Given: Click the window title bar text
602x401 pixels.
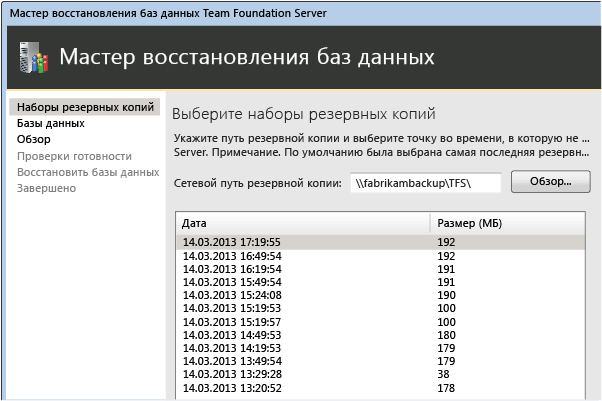Looking at the screenshot, I should pos(168,13).
